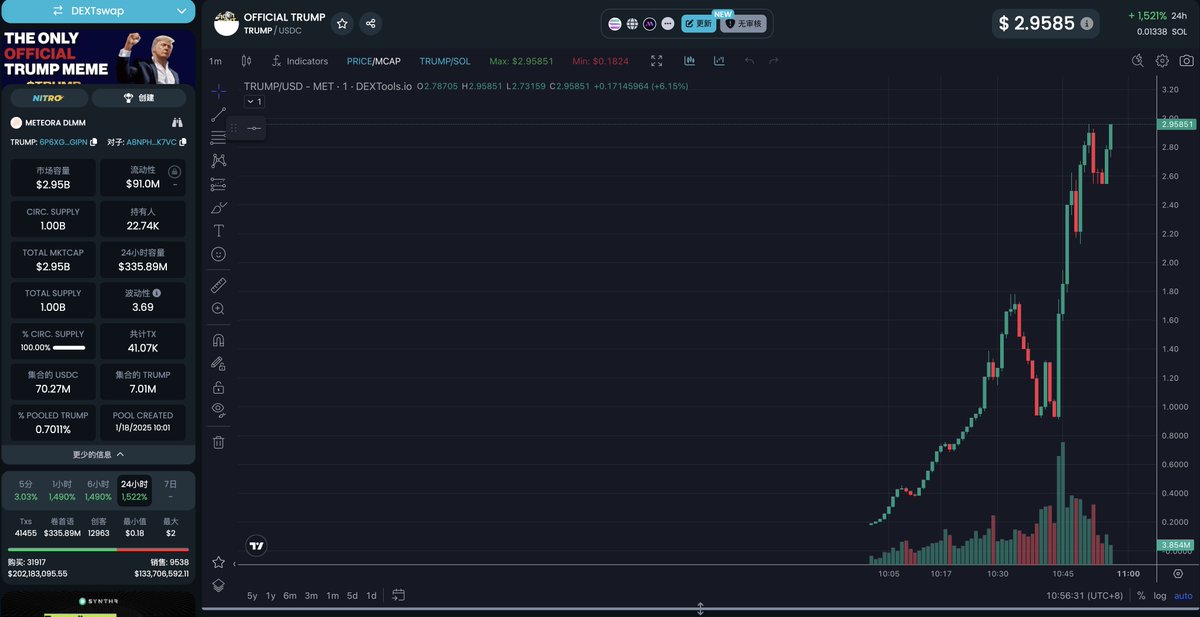Open chart settings gear

pos(1162,61)
